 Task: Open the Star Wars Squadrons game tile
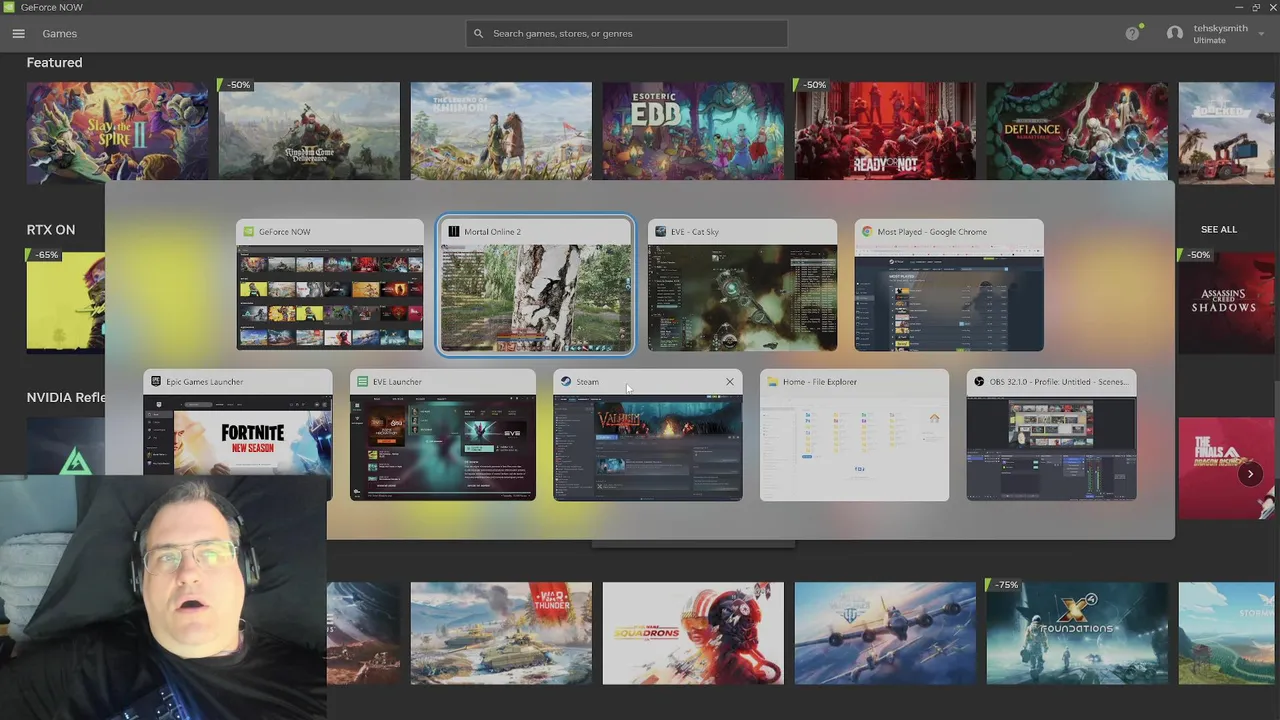pos(693,633)
